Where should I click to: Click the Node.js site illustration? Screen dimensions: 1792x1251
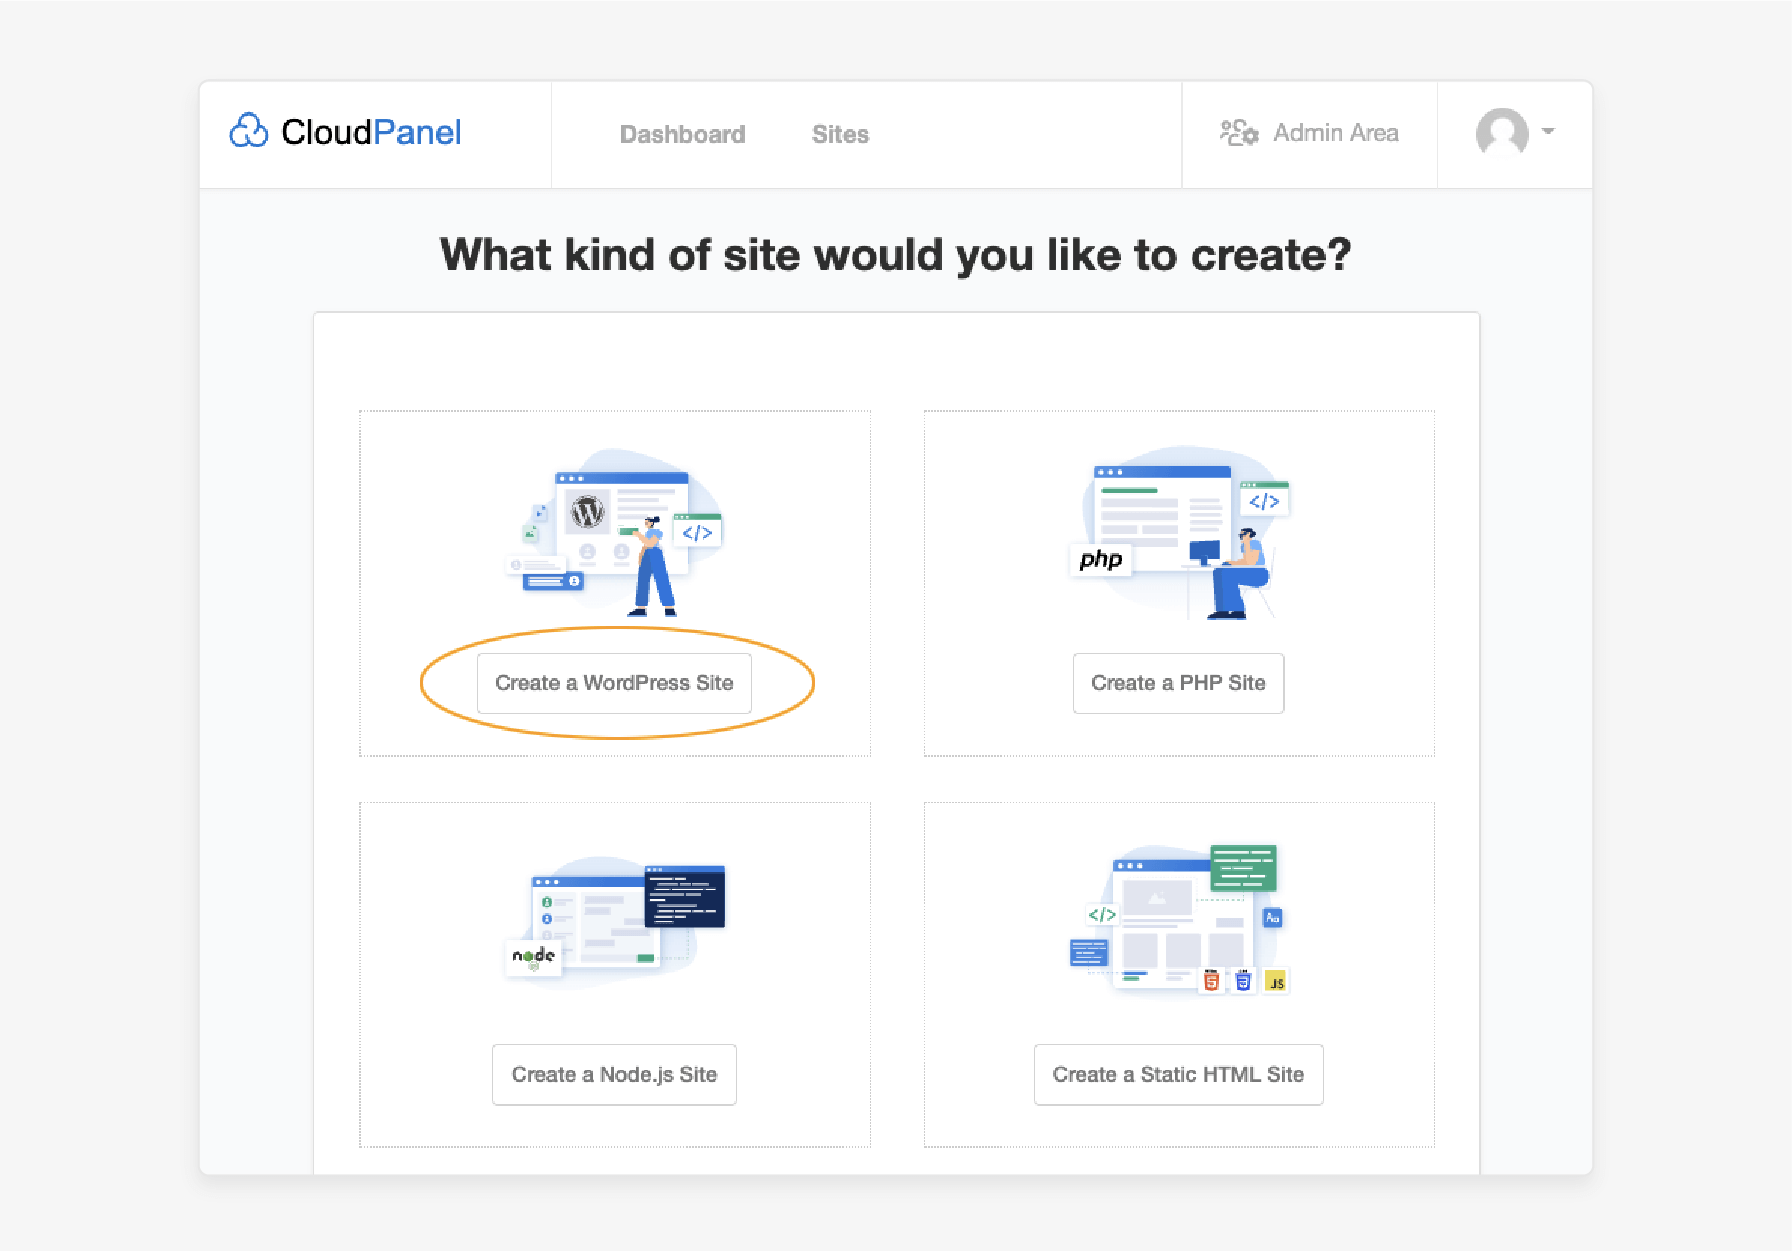[x=614, y=921]
